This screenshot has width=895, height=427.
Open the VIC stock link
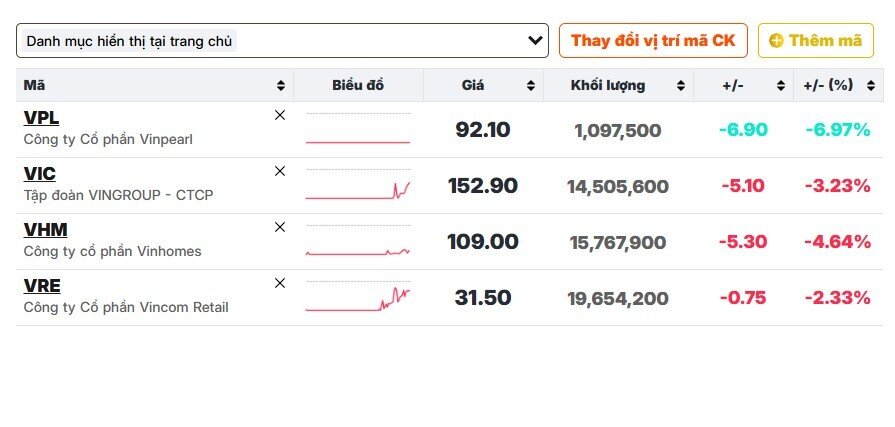click(x=40, y=174)
